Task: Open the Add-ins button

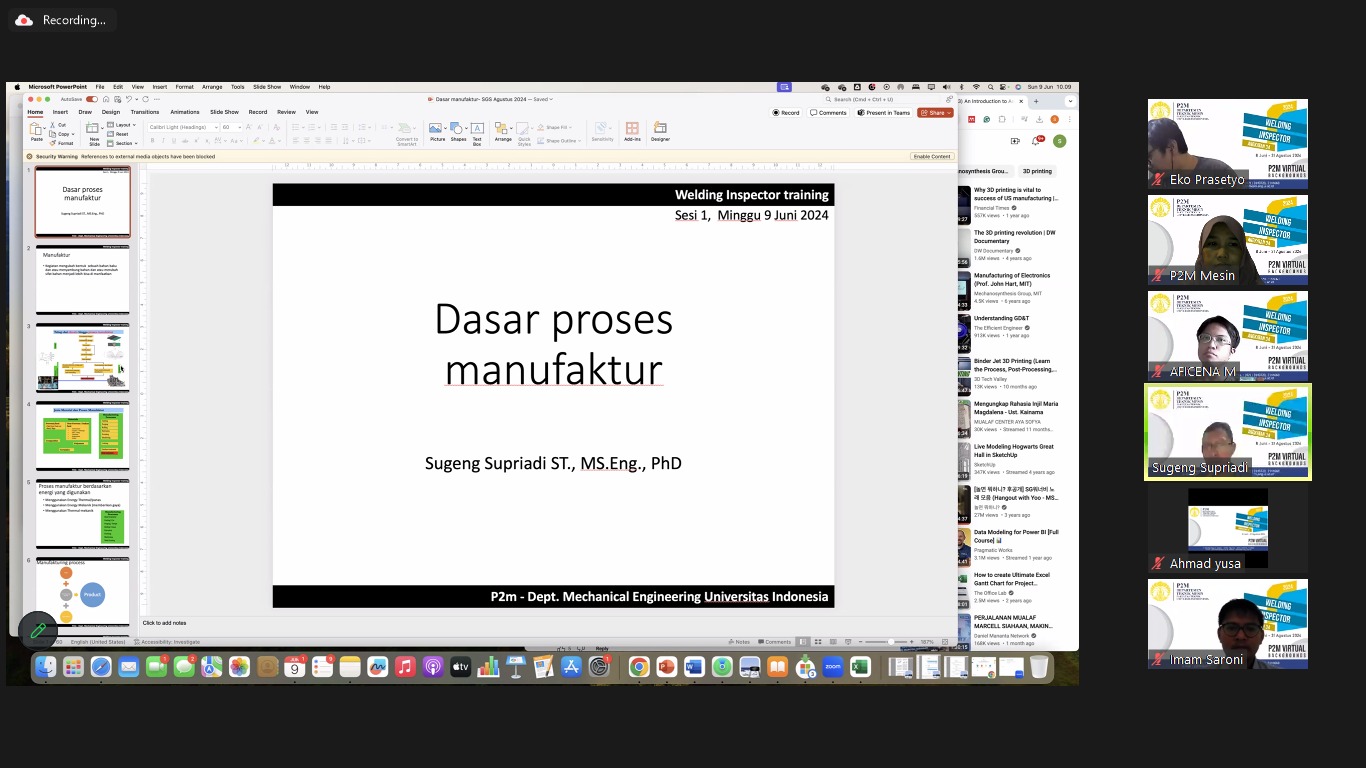Action: [632, 130]
